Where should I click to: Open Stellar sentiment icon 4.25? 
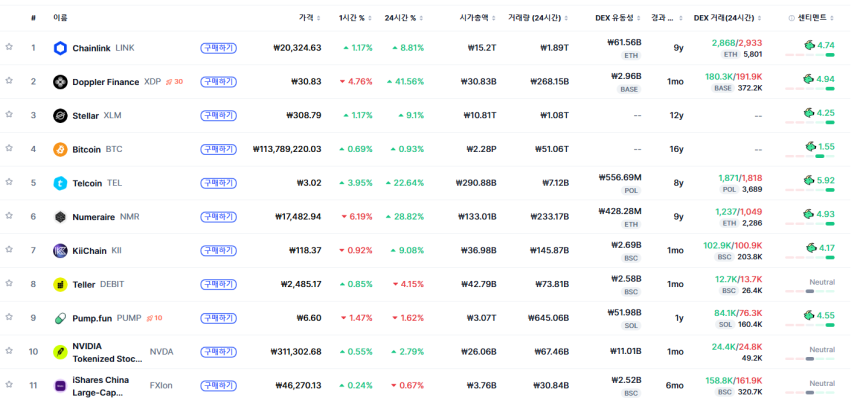810,112
